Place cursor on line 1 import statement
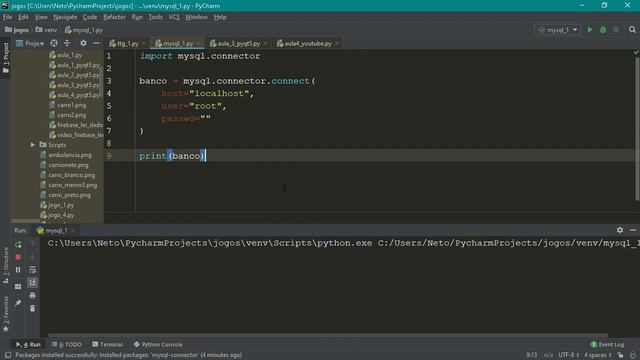 tap(200, 56)
